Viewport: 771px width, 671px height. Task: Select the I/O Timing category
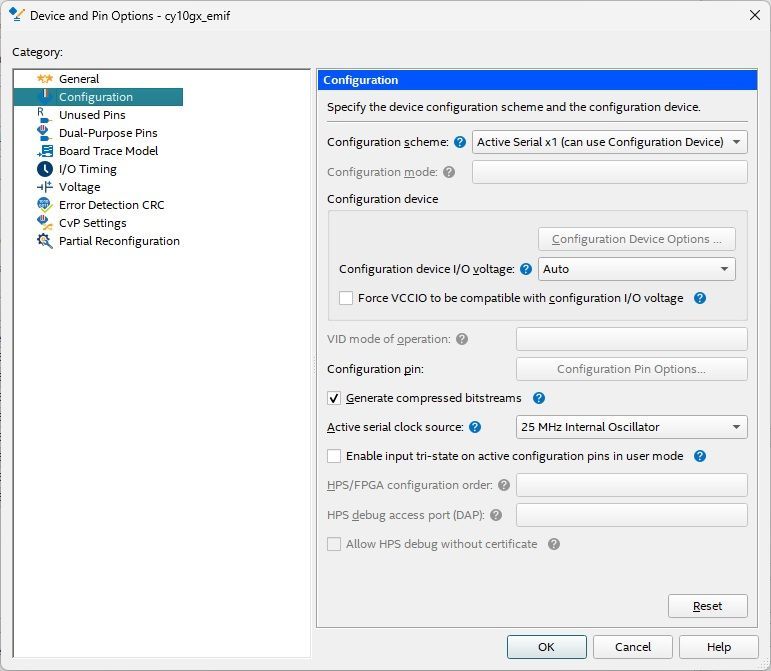pyautogui.click(x=88, y=169)
